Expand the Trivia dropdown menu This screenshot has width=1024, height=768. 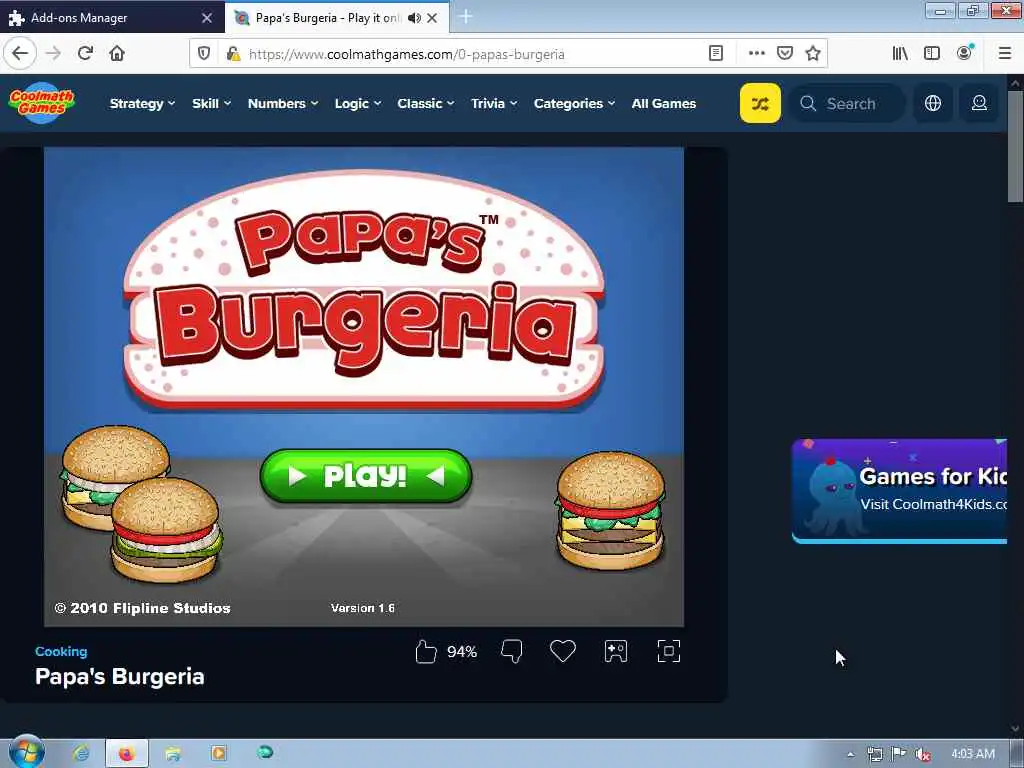pyautogui.click(x=494, y=103)
